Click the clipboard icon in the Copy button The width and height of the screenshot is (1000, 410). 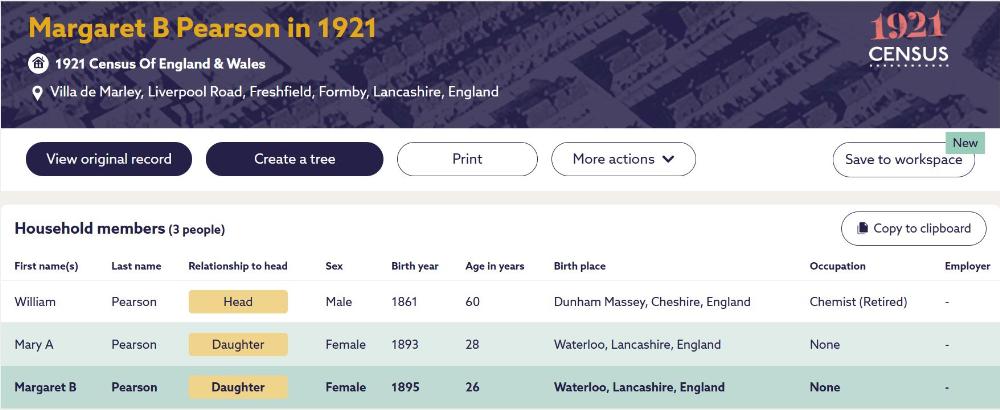coord(862,229)
